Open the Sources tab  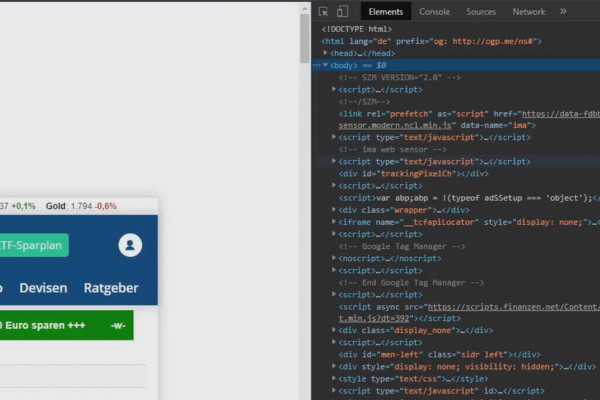click(x=481, y=12)
